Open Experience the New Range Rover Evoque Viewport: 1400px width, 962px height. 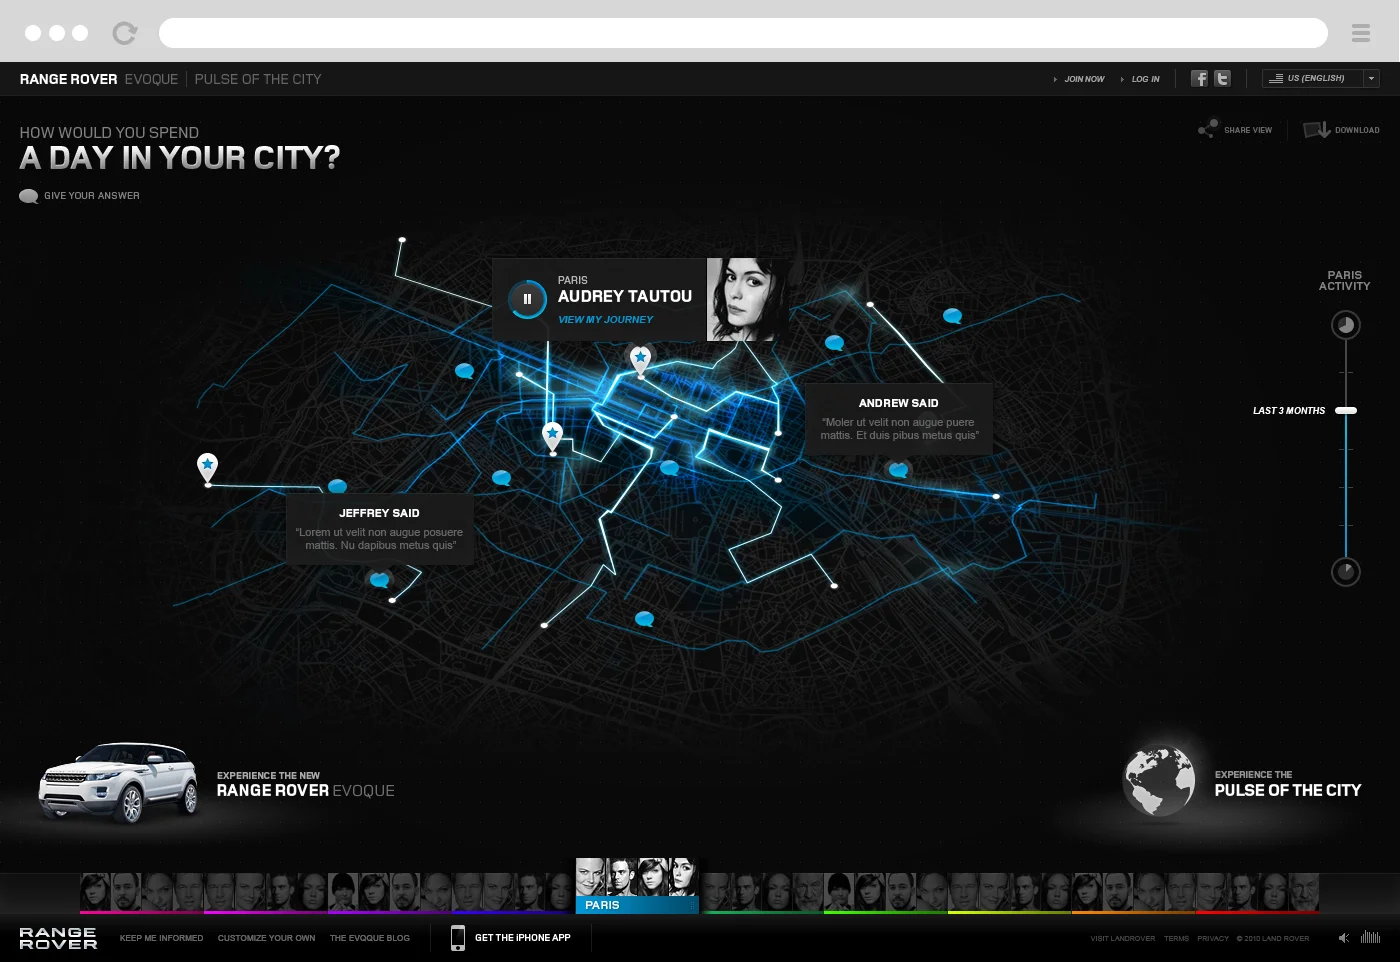(306, 784)
